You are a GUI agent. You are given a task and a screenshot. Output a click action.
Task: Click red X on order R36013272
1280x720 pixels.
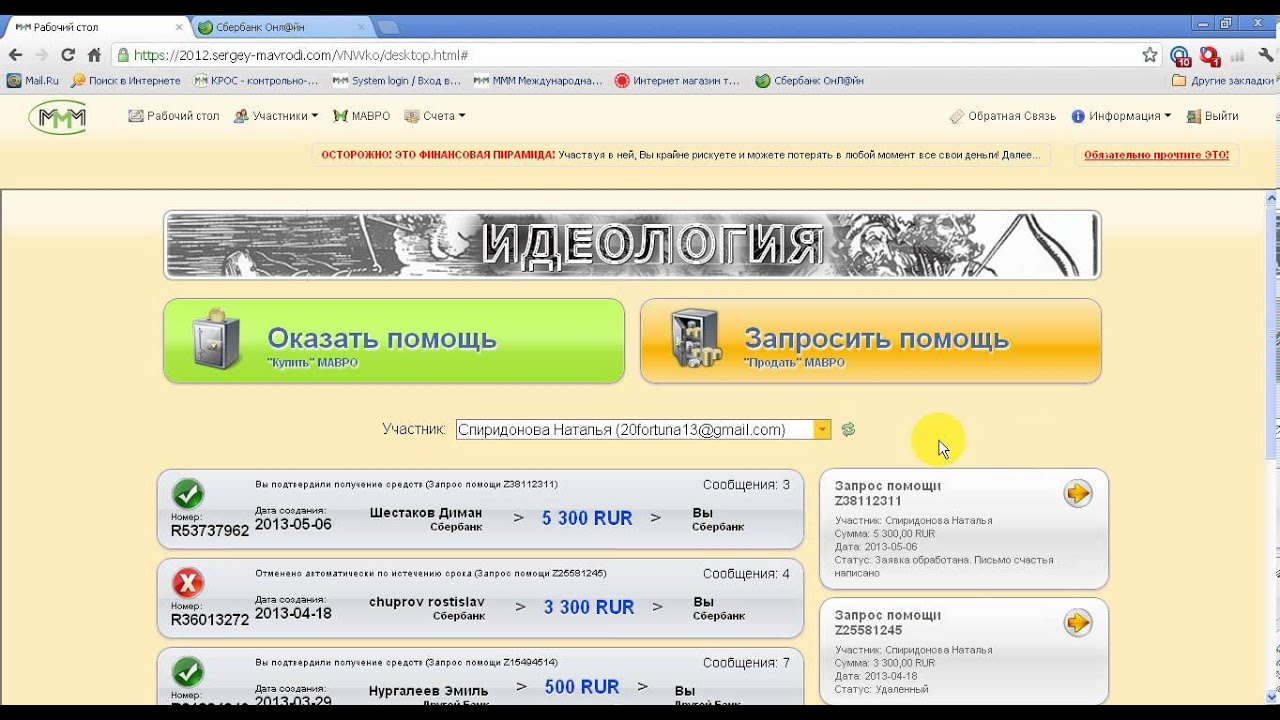(x=188, y=582)
